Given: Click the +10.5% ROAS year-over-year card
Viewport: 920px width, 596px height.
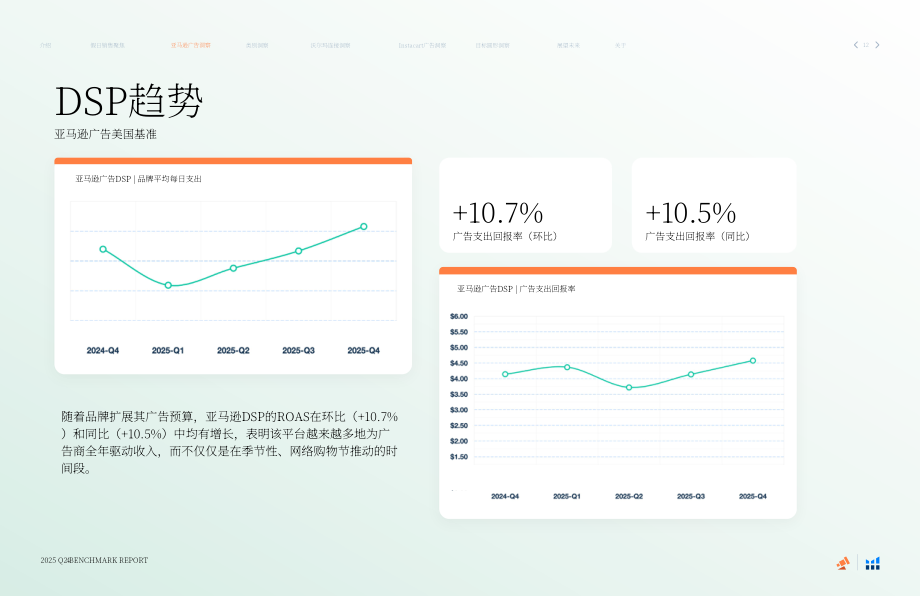Looking at the screenshot, I should 714,205.
